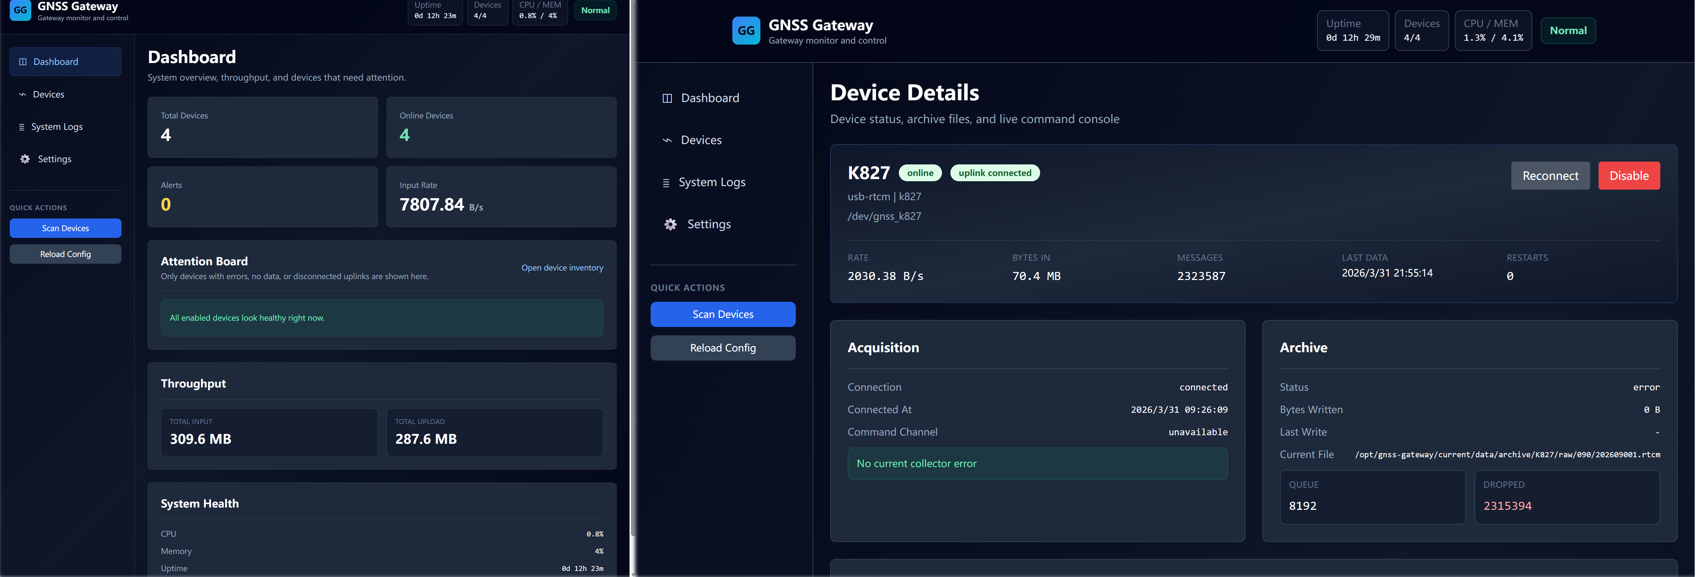The height and width of the screenshot is (577, 1696).
Task: Click Settings gear icon in Device Details sidebar
Action: click(x=670, y=224)
